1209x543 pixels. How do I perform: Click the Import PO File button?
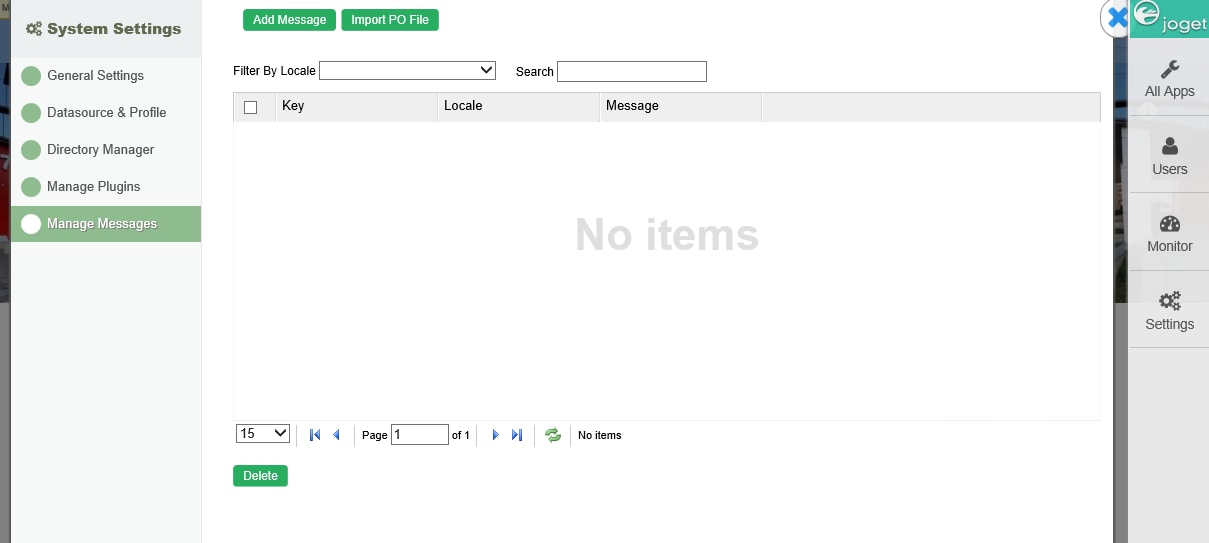(390, 20)
